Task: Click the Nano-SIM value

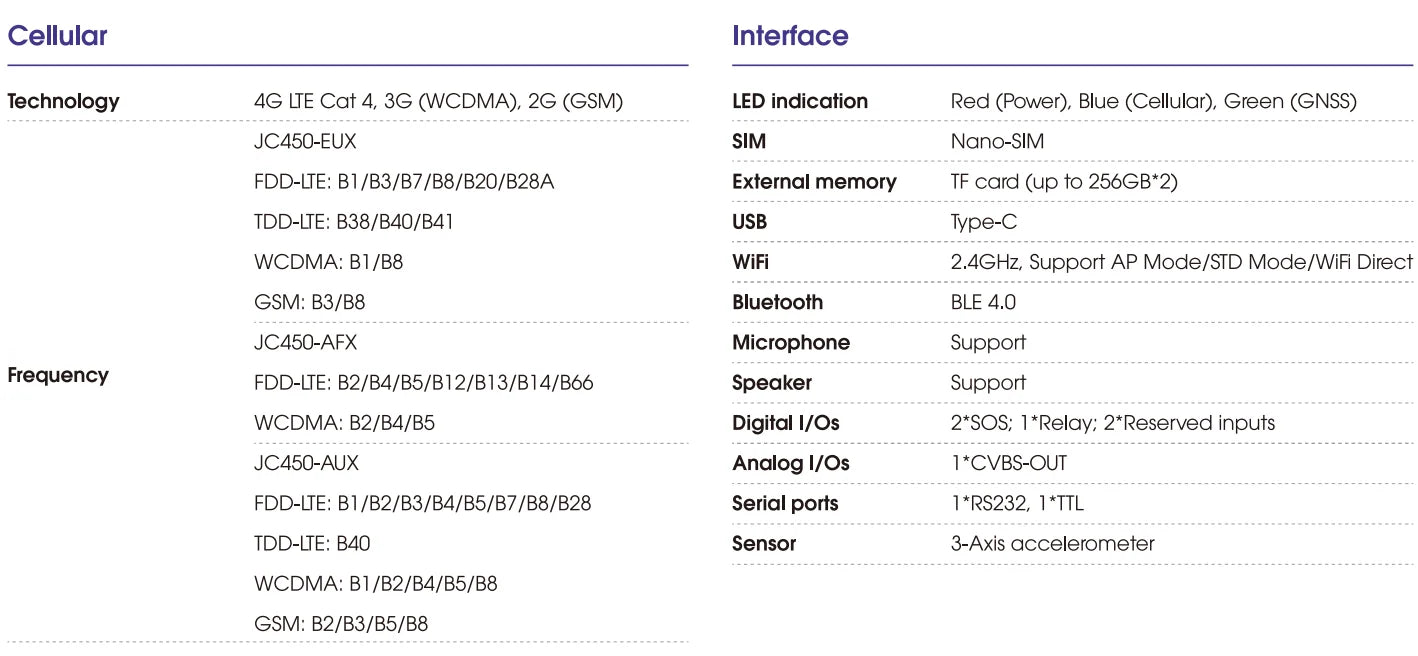Action: [997, 142]
